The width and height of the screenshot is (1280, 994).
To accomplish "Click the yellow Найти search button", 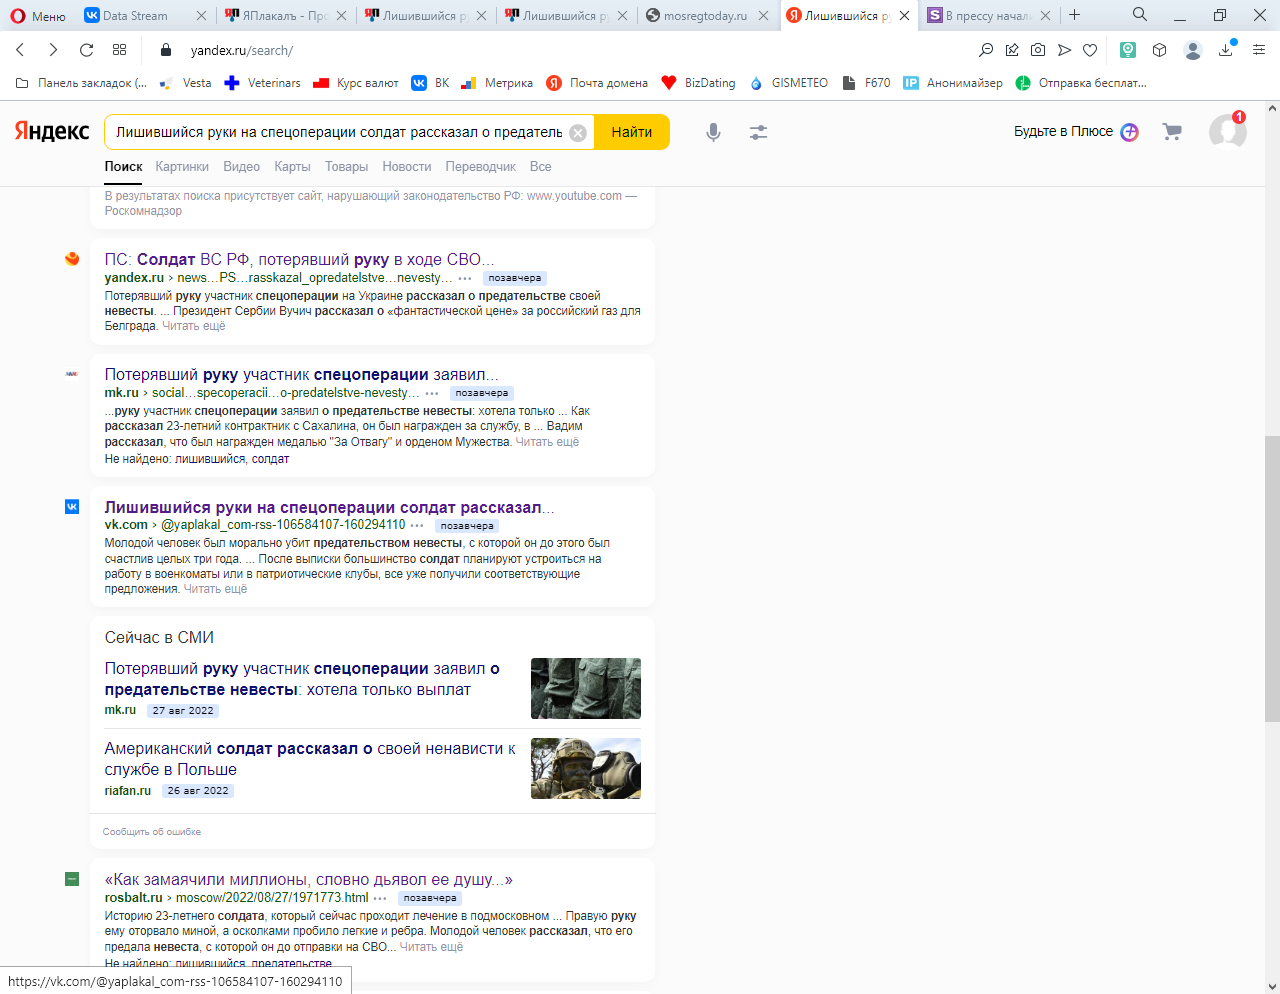I will coord(632,132).
